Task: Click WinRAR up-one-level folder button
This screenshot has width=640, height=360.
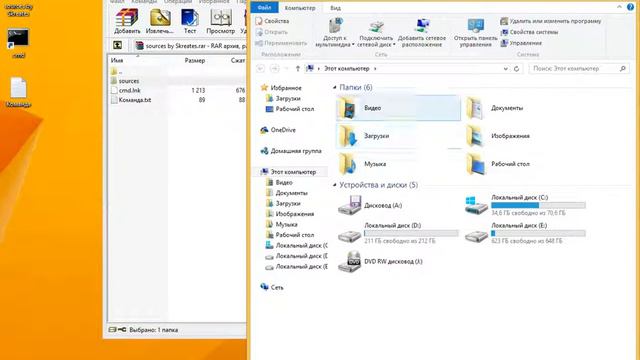Action: point(118,45)
